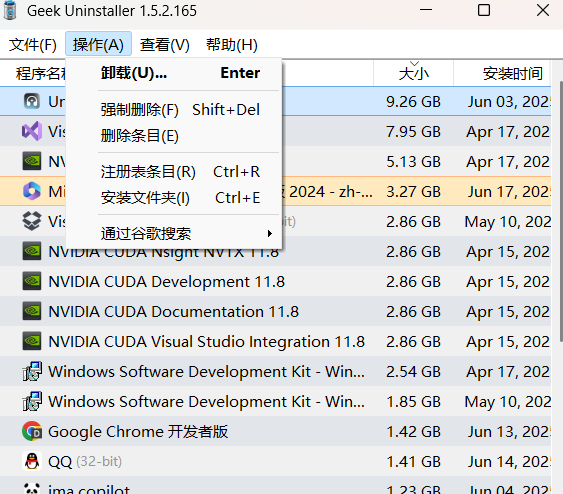Click the QQ penguin icon
Image resolution: width=563 pixels, height=494 pixels.
[x=32, y=461]
